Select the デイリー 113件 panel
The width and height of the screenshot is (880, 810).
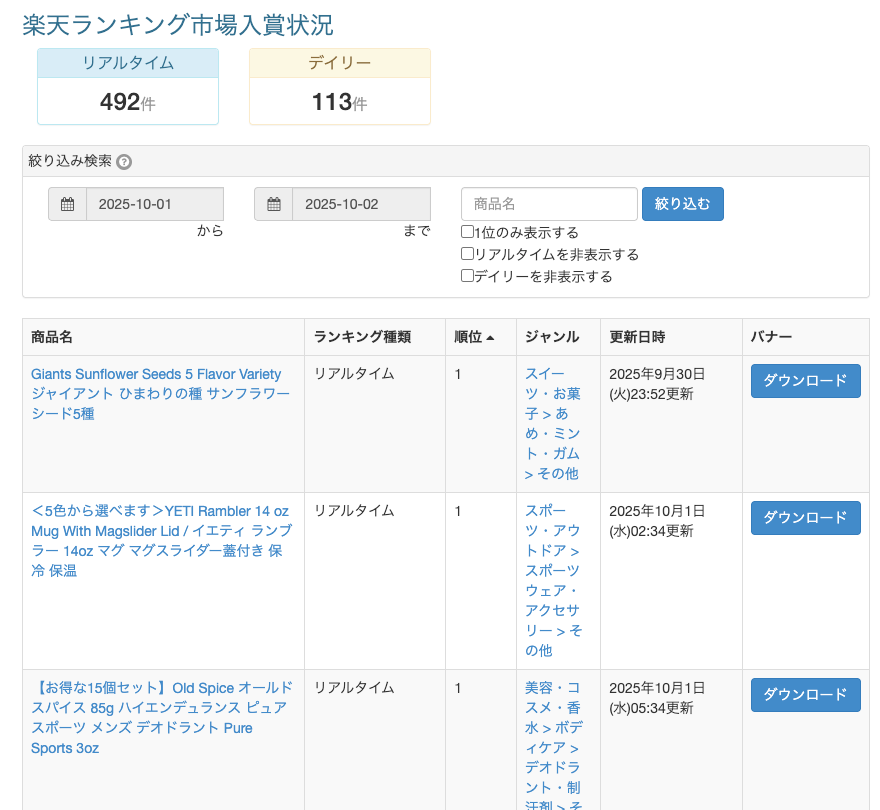click(340, 87)
